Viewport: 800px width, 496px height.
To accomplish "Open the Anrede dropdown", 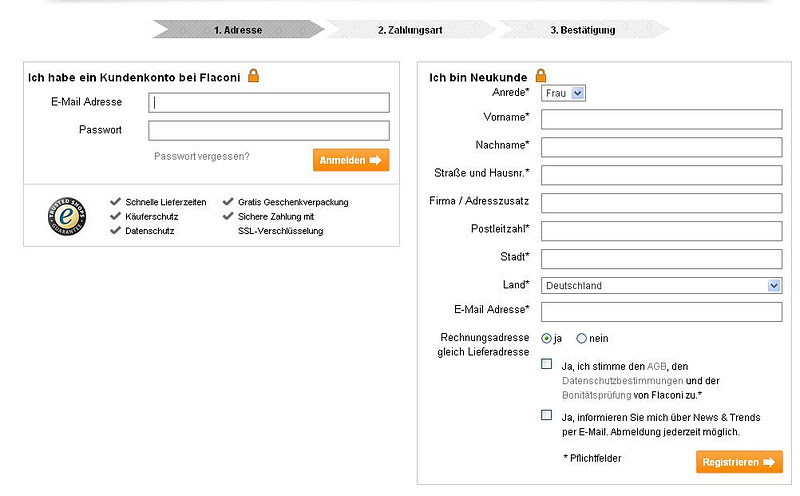I will (x=563, y=93).
